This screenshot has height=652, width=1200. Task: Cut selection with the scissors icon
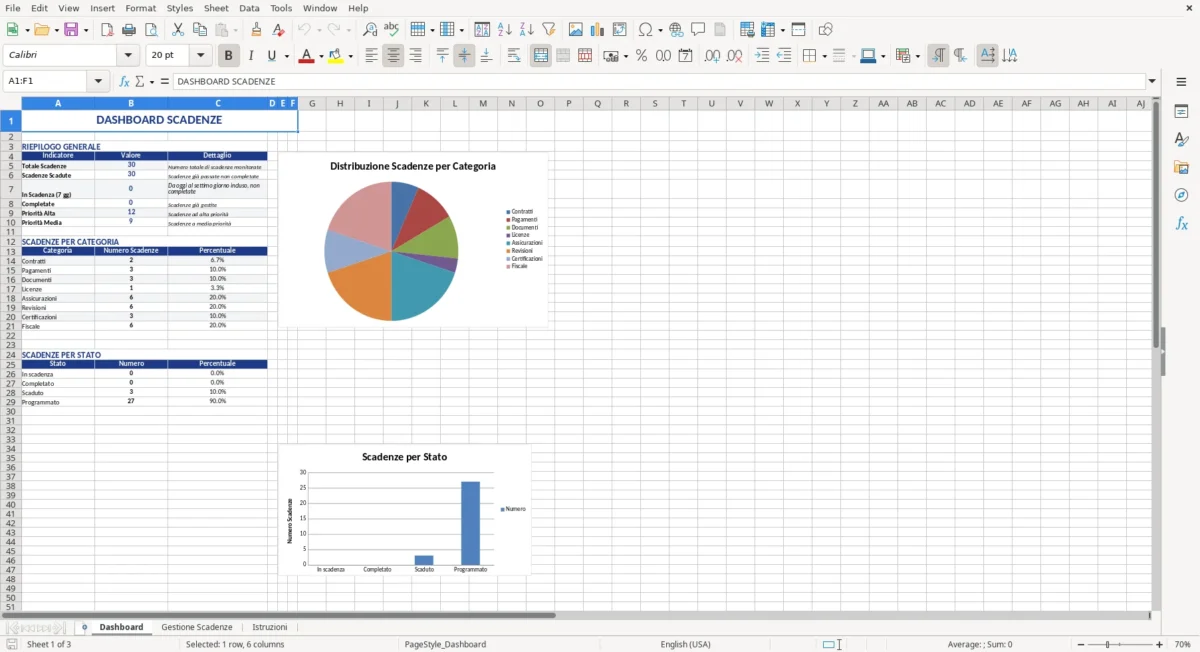click(178, 30)
